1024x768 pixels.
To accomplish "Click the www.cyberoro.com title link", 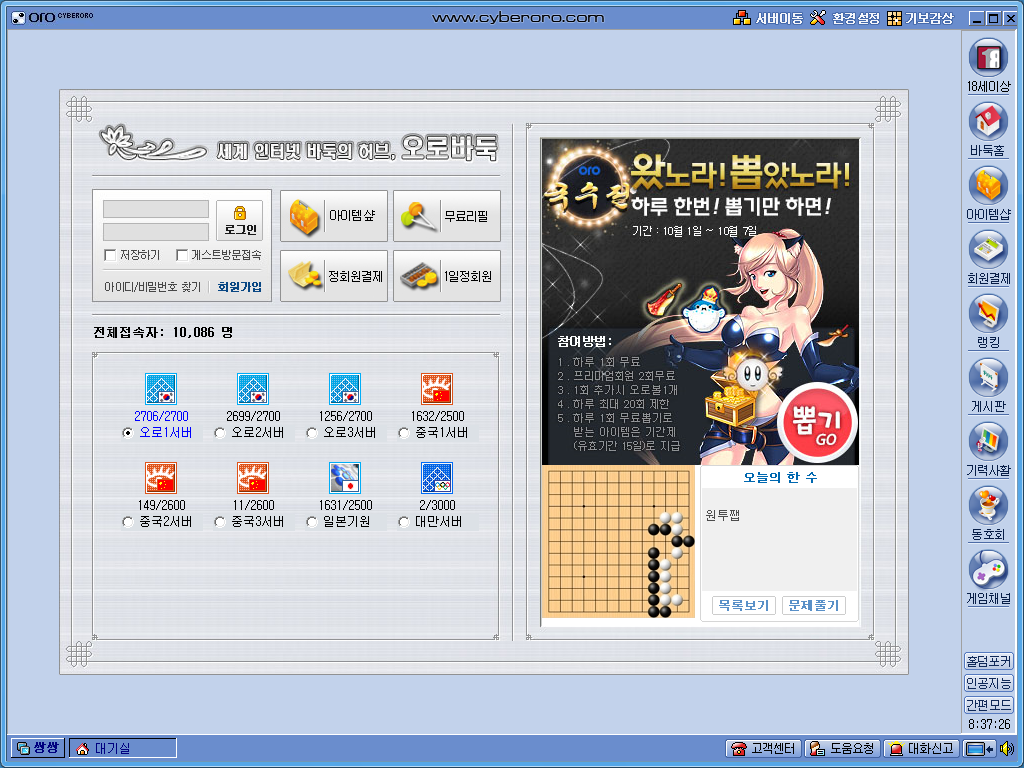I will coord(518,18).
